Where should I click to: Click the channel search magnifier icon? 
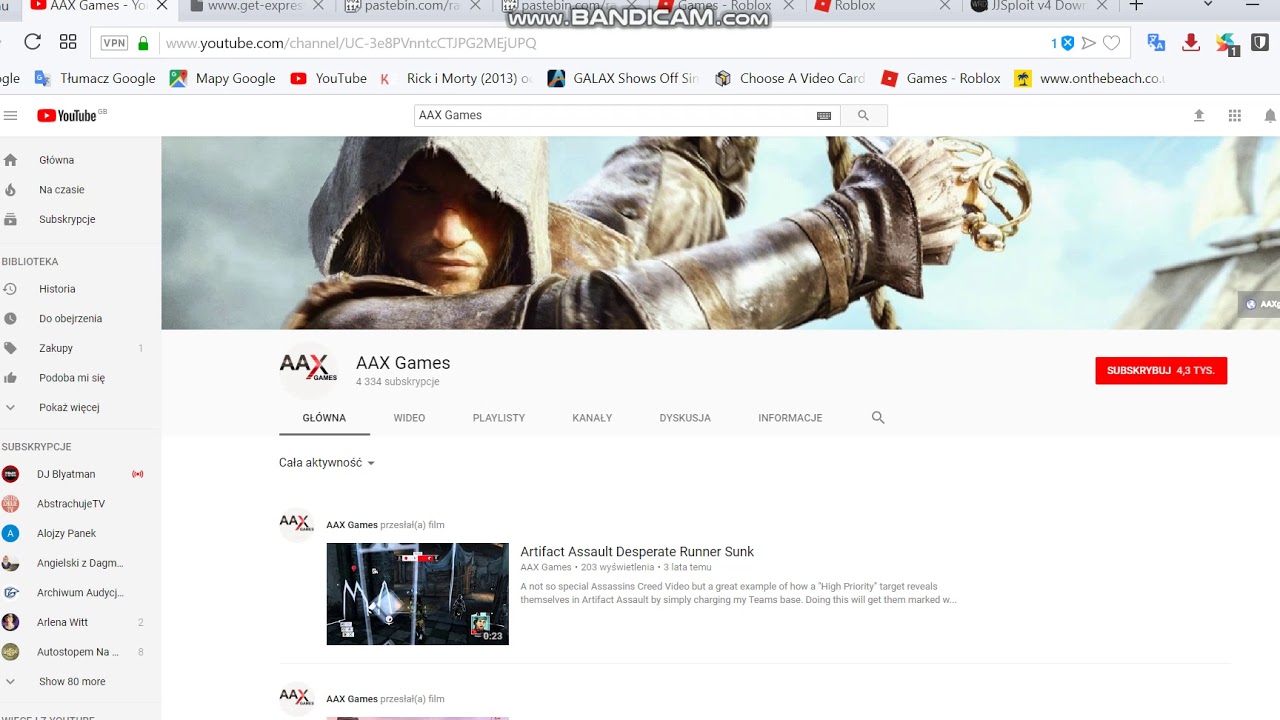pyautogui.click(x=878, y=418)
